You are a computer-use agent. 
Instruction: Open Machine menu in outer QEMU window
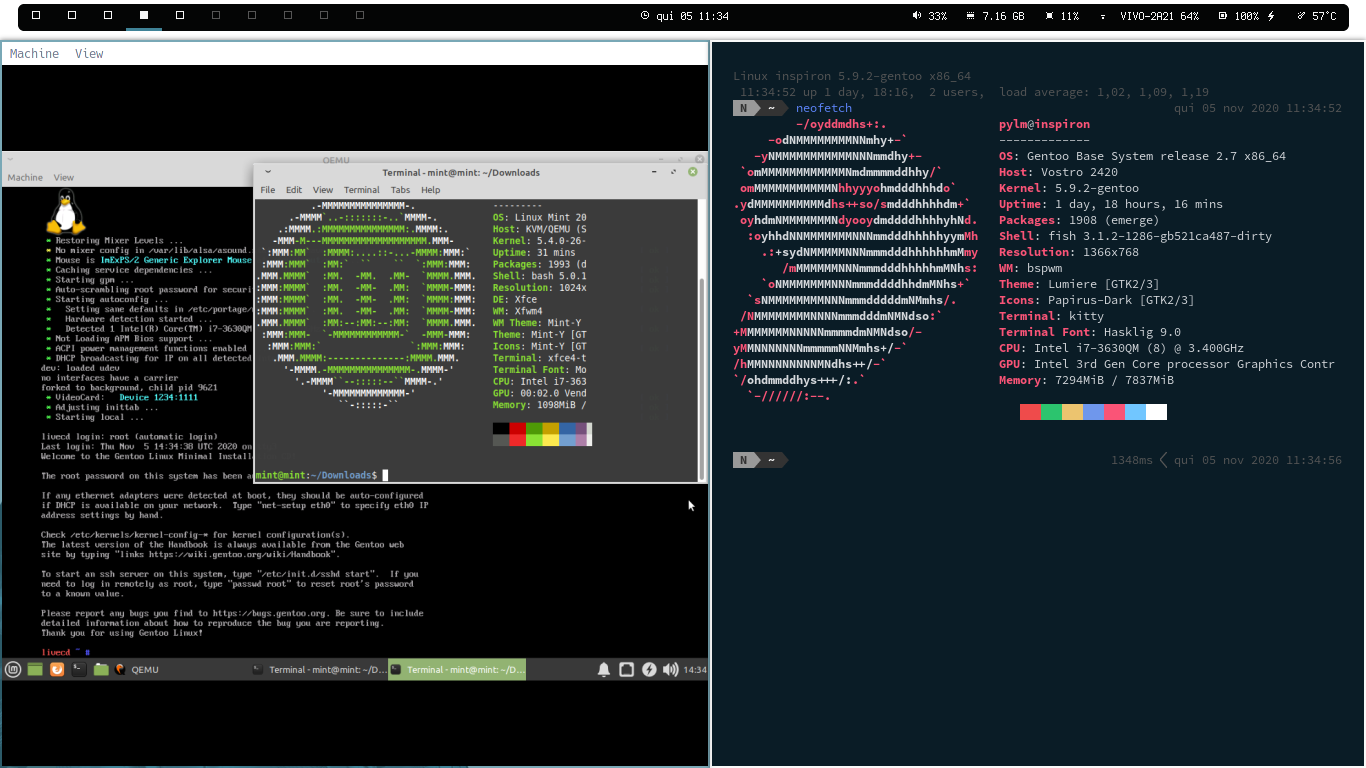(x=34, y=54)
